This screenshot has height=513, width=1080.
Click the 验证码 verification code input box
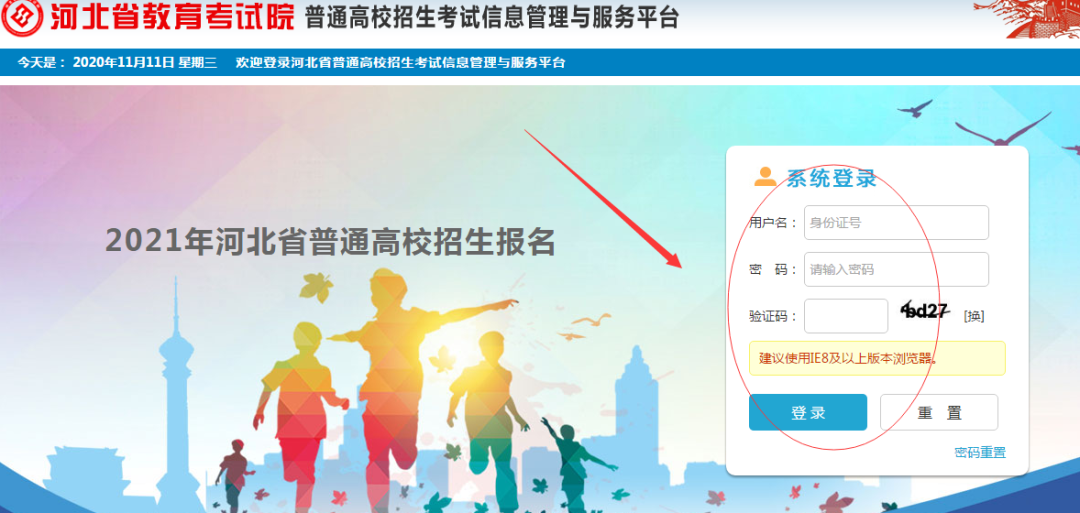point(846,316)
